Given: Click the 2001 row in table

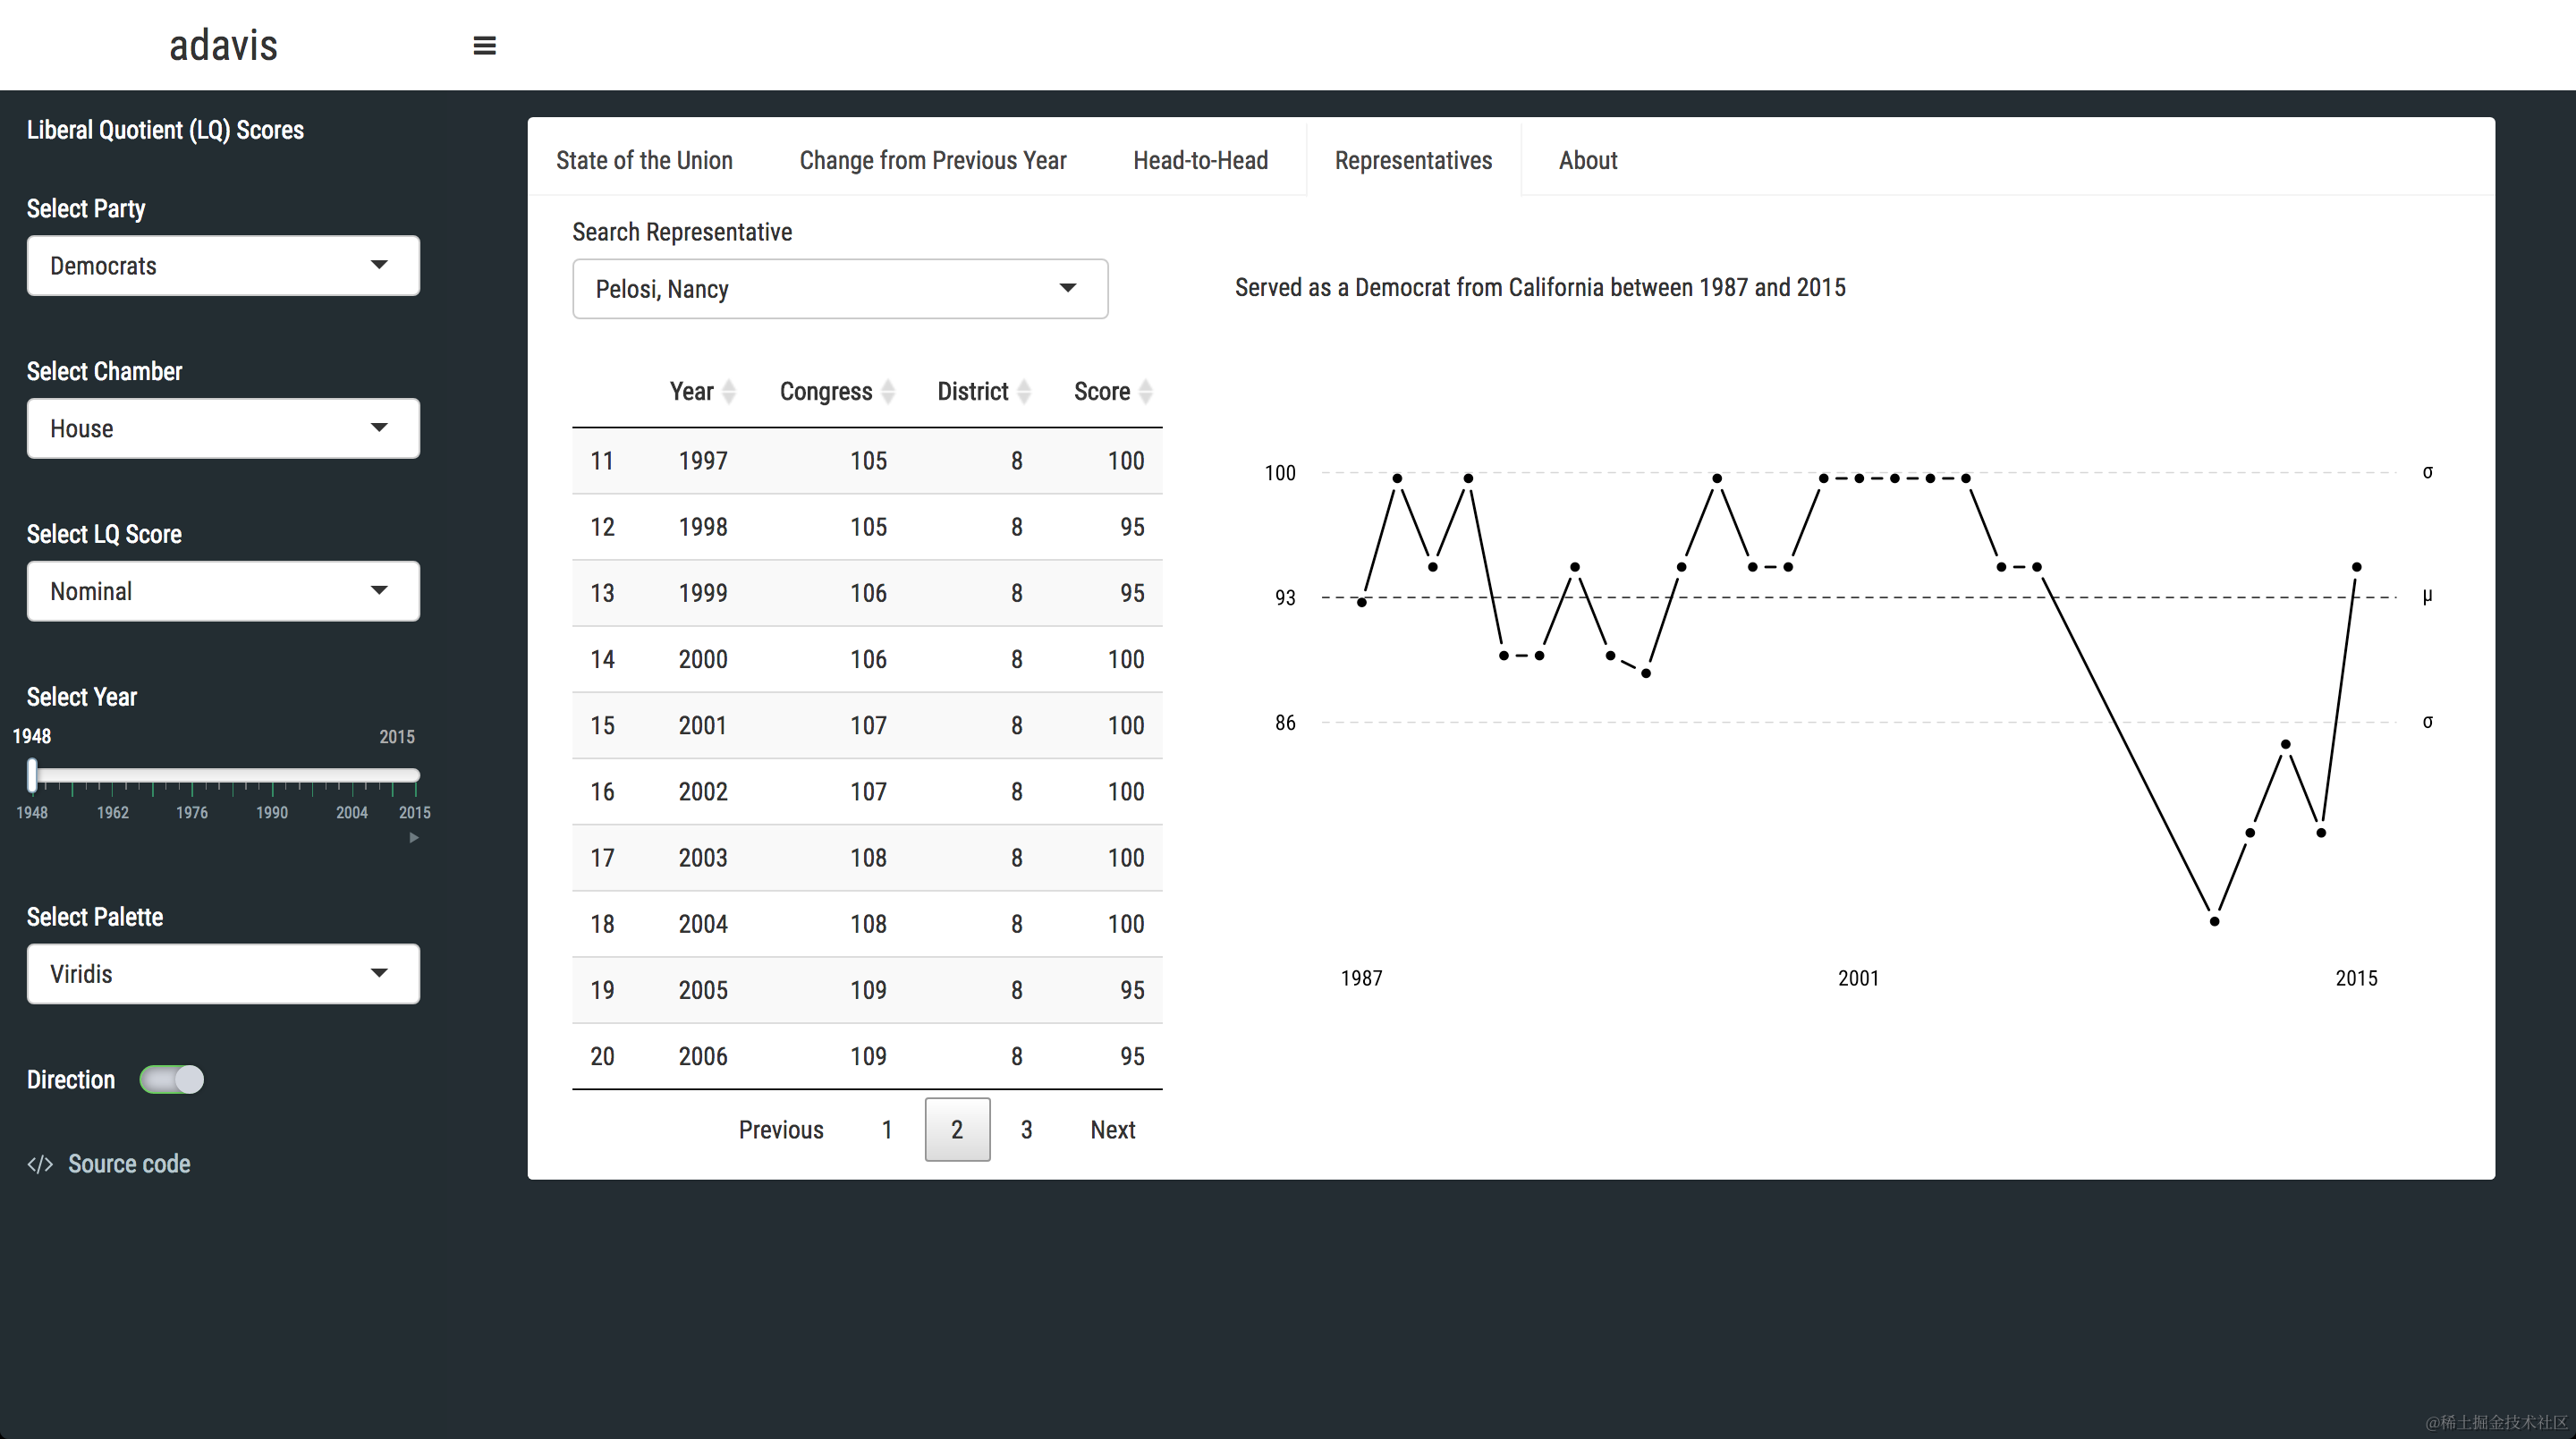Looking at the screenshot, I should (x=866, y=726).
